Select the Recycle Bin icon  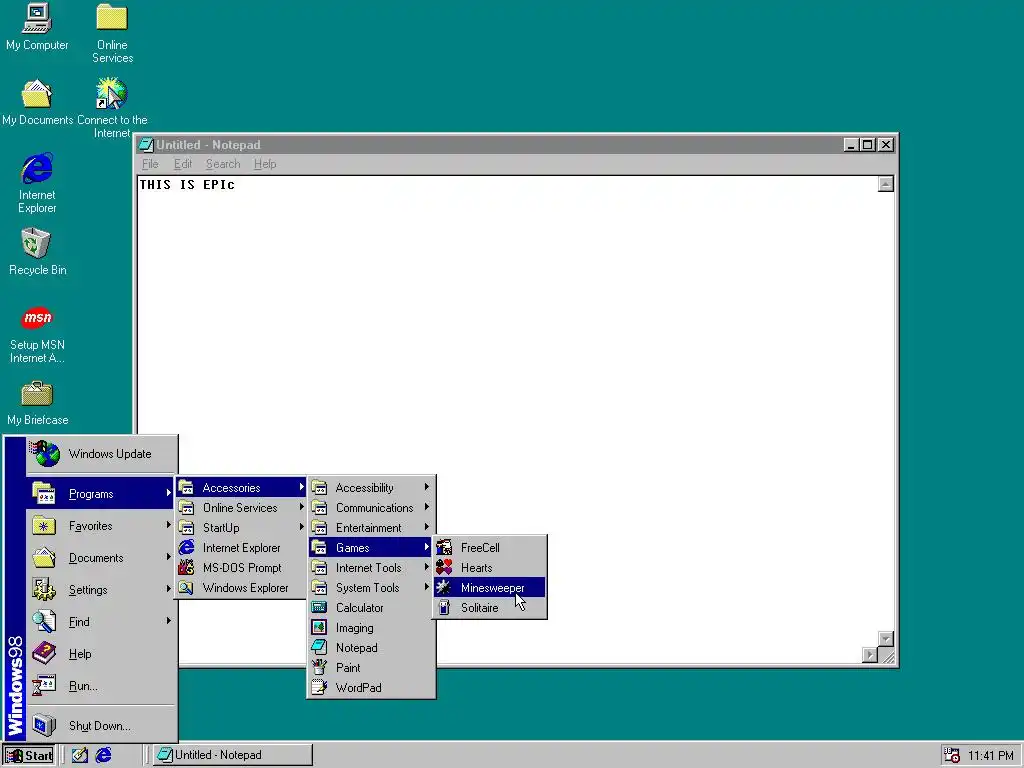click(x=37, y=251)
